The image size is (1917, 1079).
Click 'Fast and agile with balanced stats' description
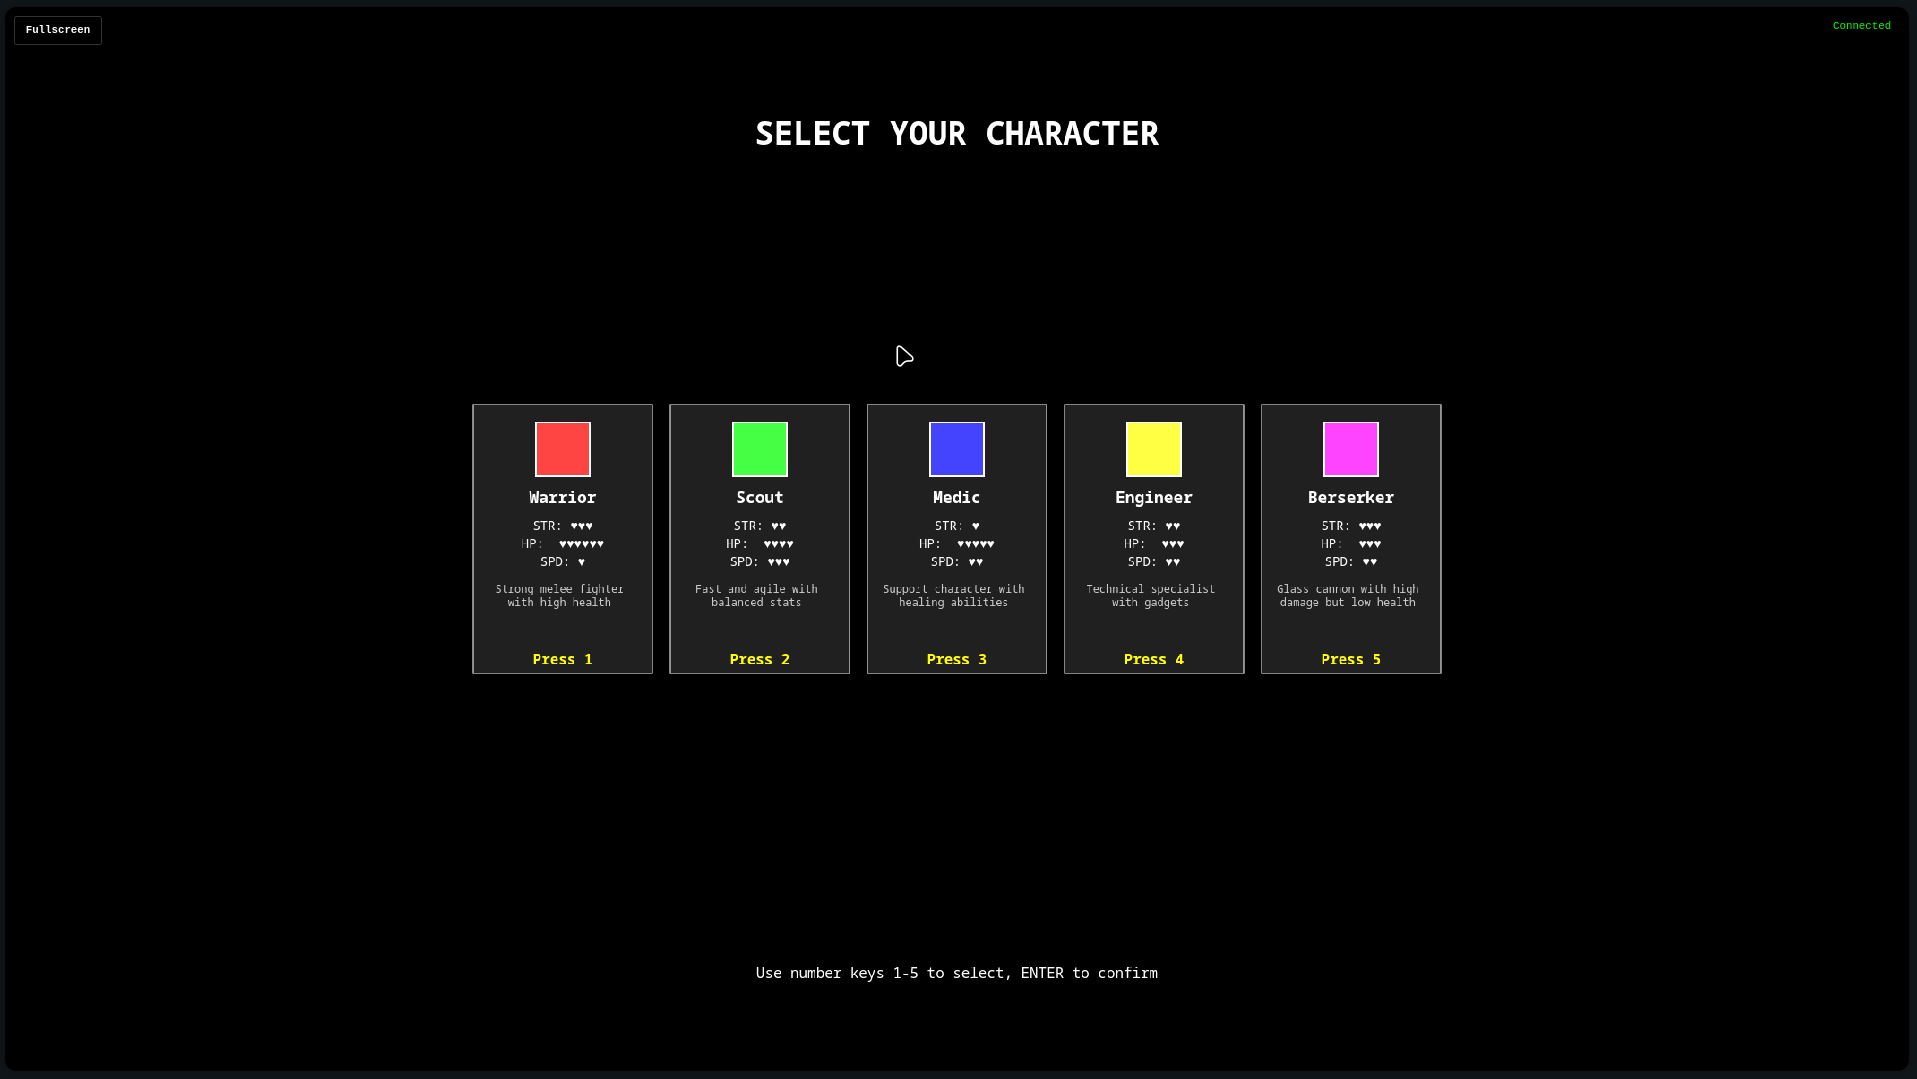757,596
